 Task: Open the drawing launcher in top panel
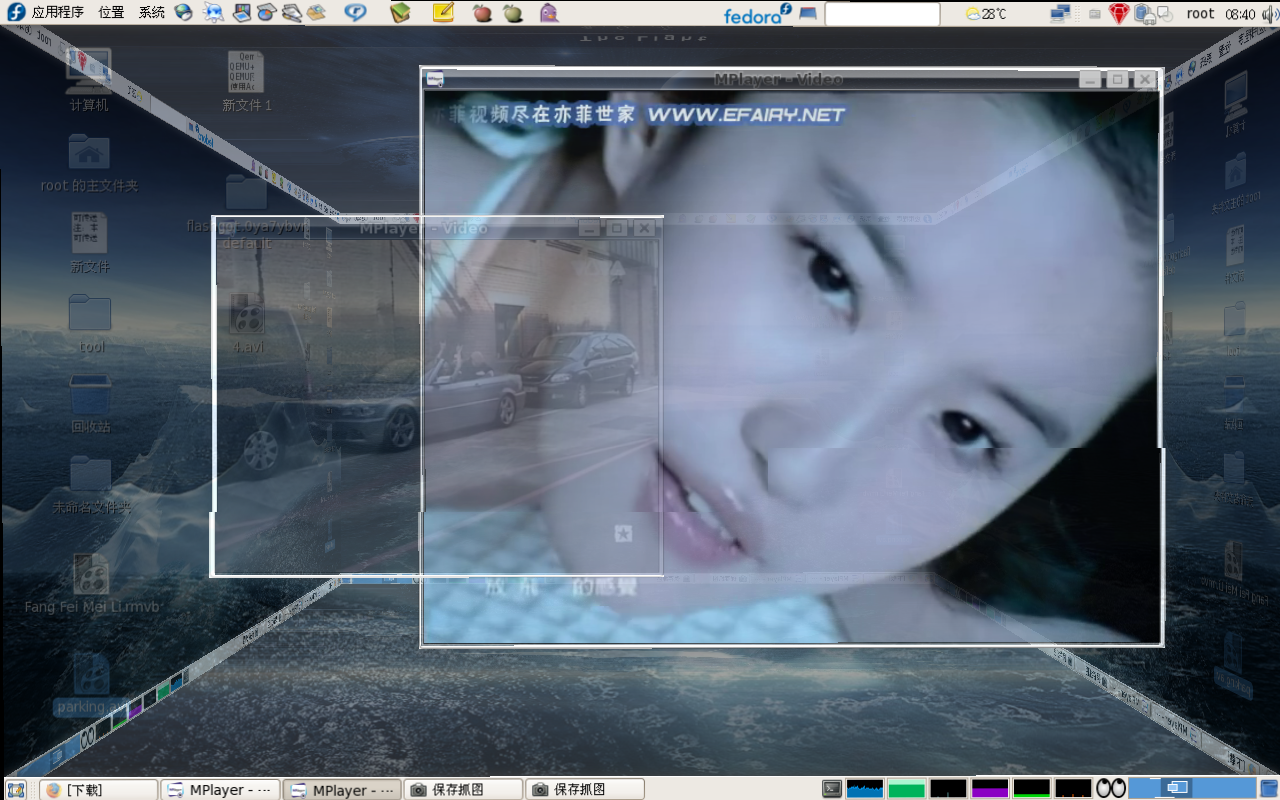tap(316, 13)
